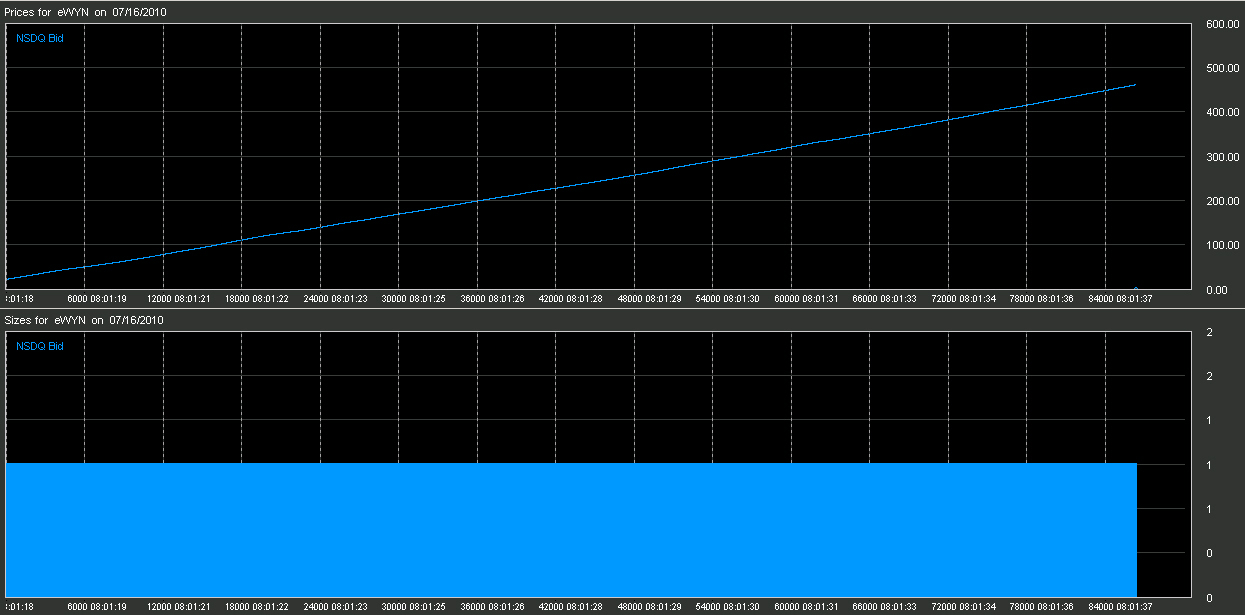1245x615 pixels.
Task: Pick '42000 08:01:28' tick under Sizes chart
Action: (571, 607)
